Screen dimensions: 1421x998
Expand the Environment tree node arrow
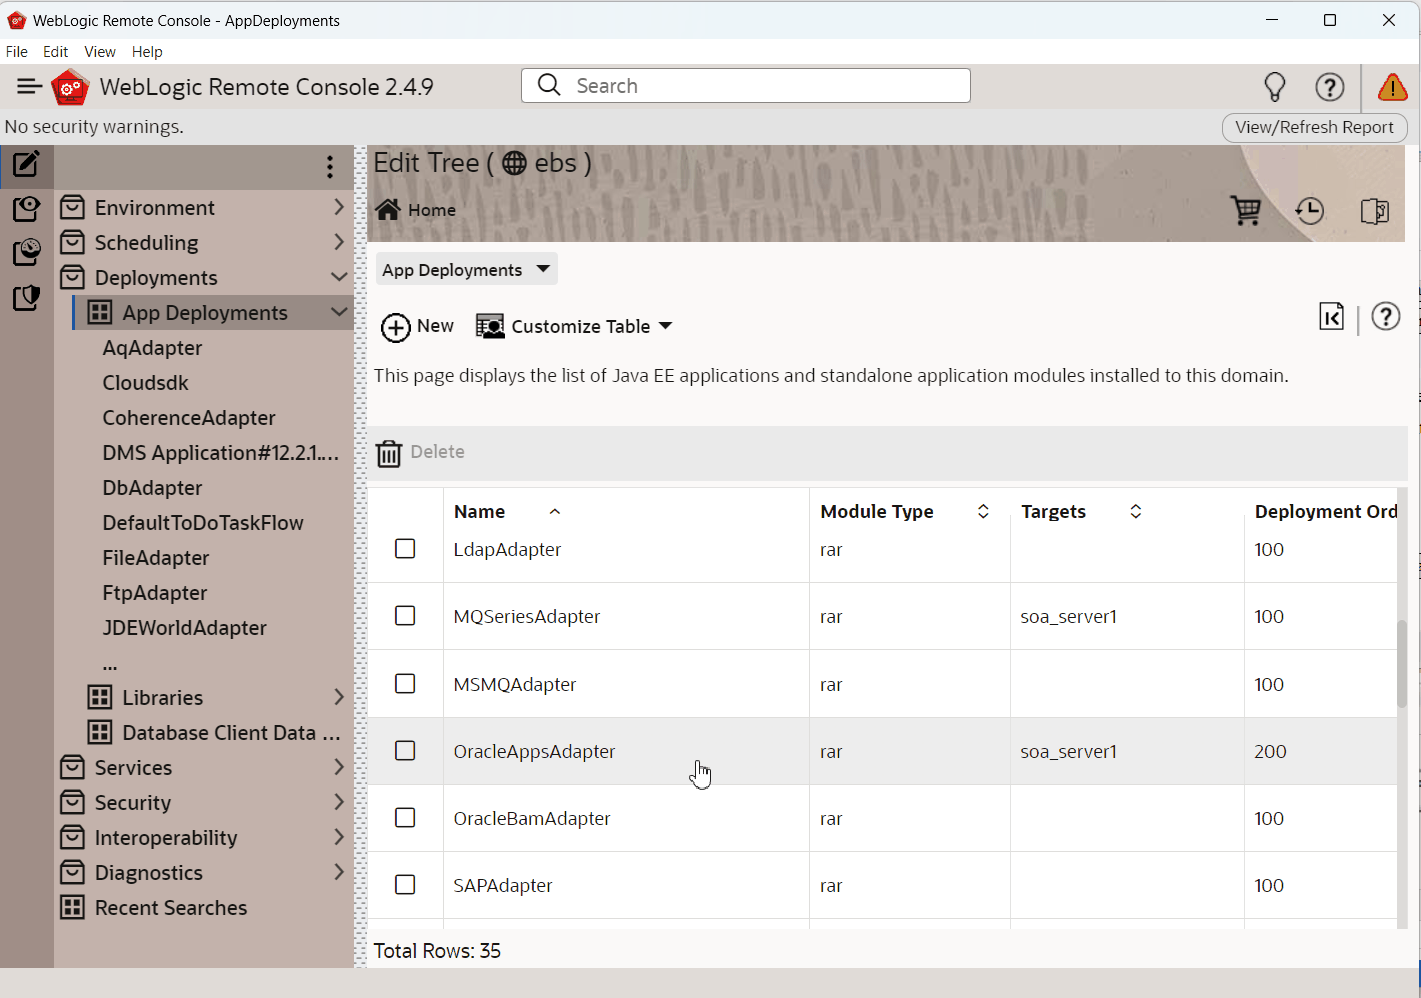tap(339, 207)
